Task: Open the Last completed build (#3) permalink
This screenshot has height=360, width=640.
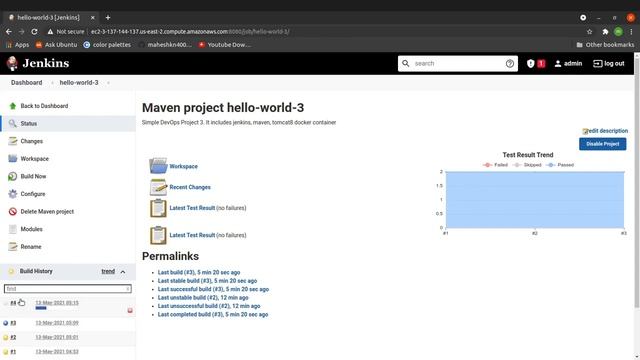Action: tap(213, 314)
